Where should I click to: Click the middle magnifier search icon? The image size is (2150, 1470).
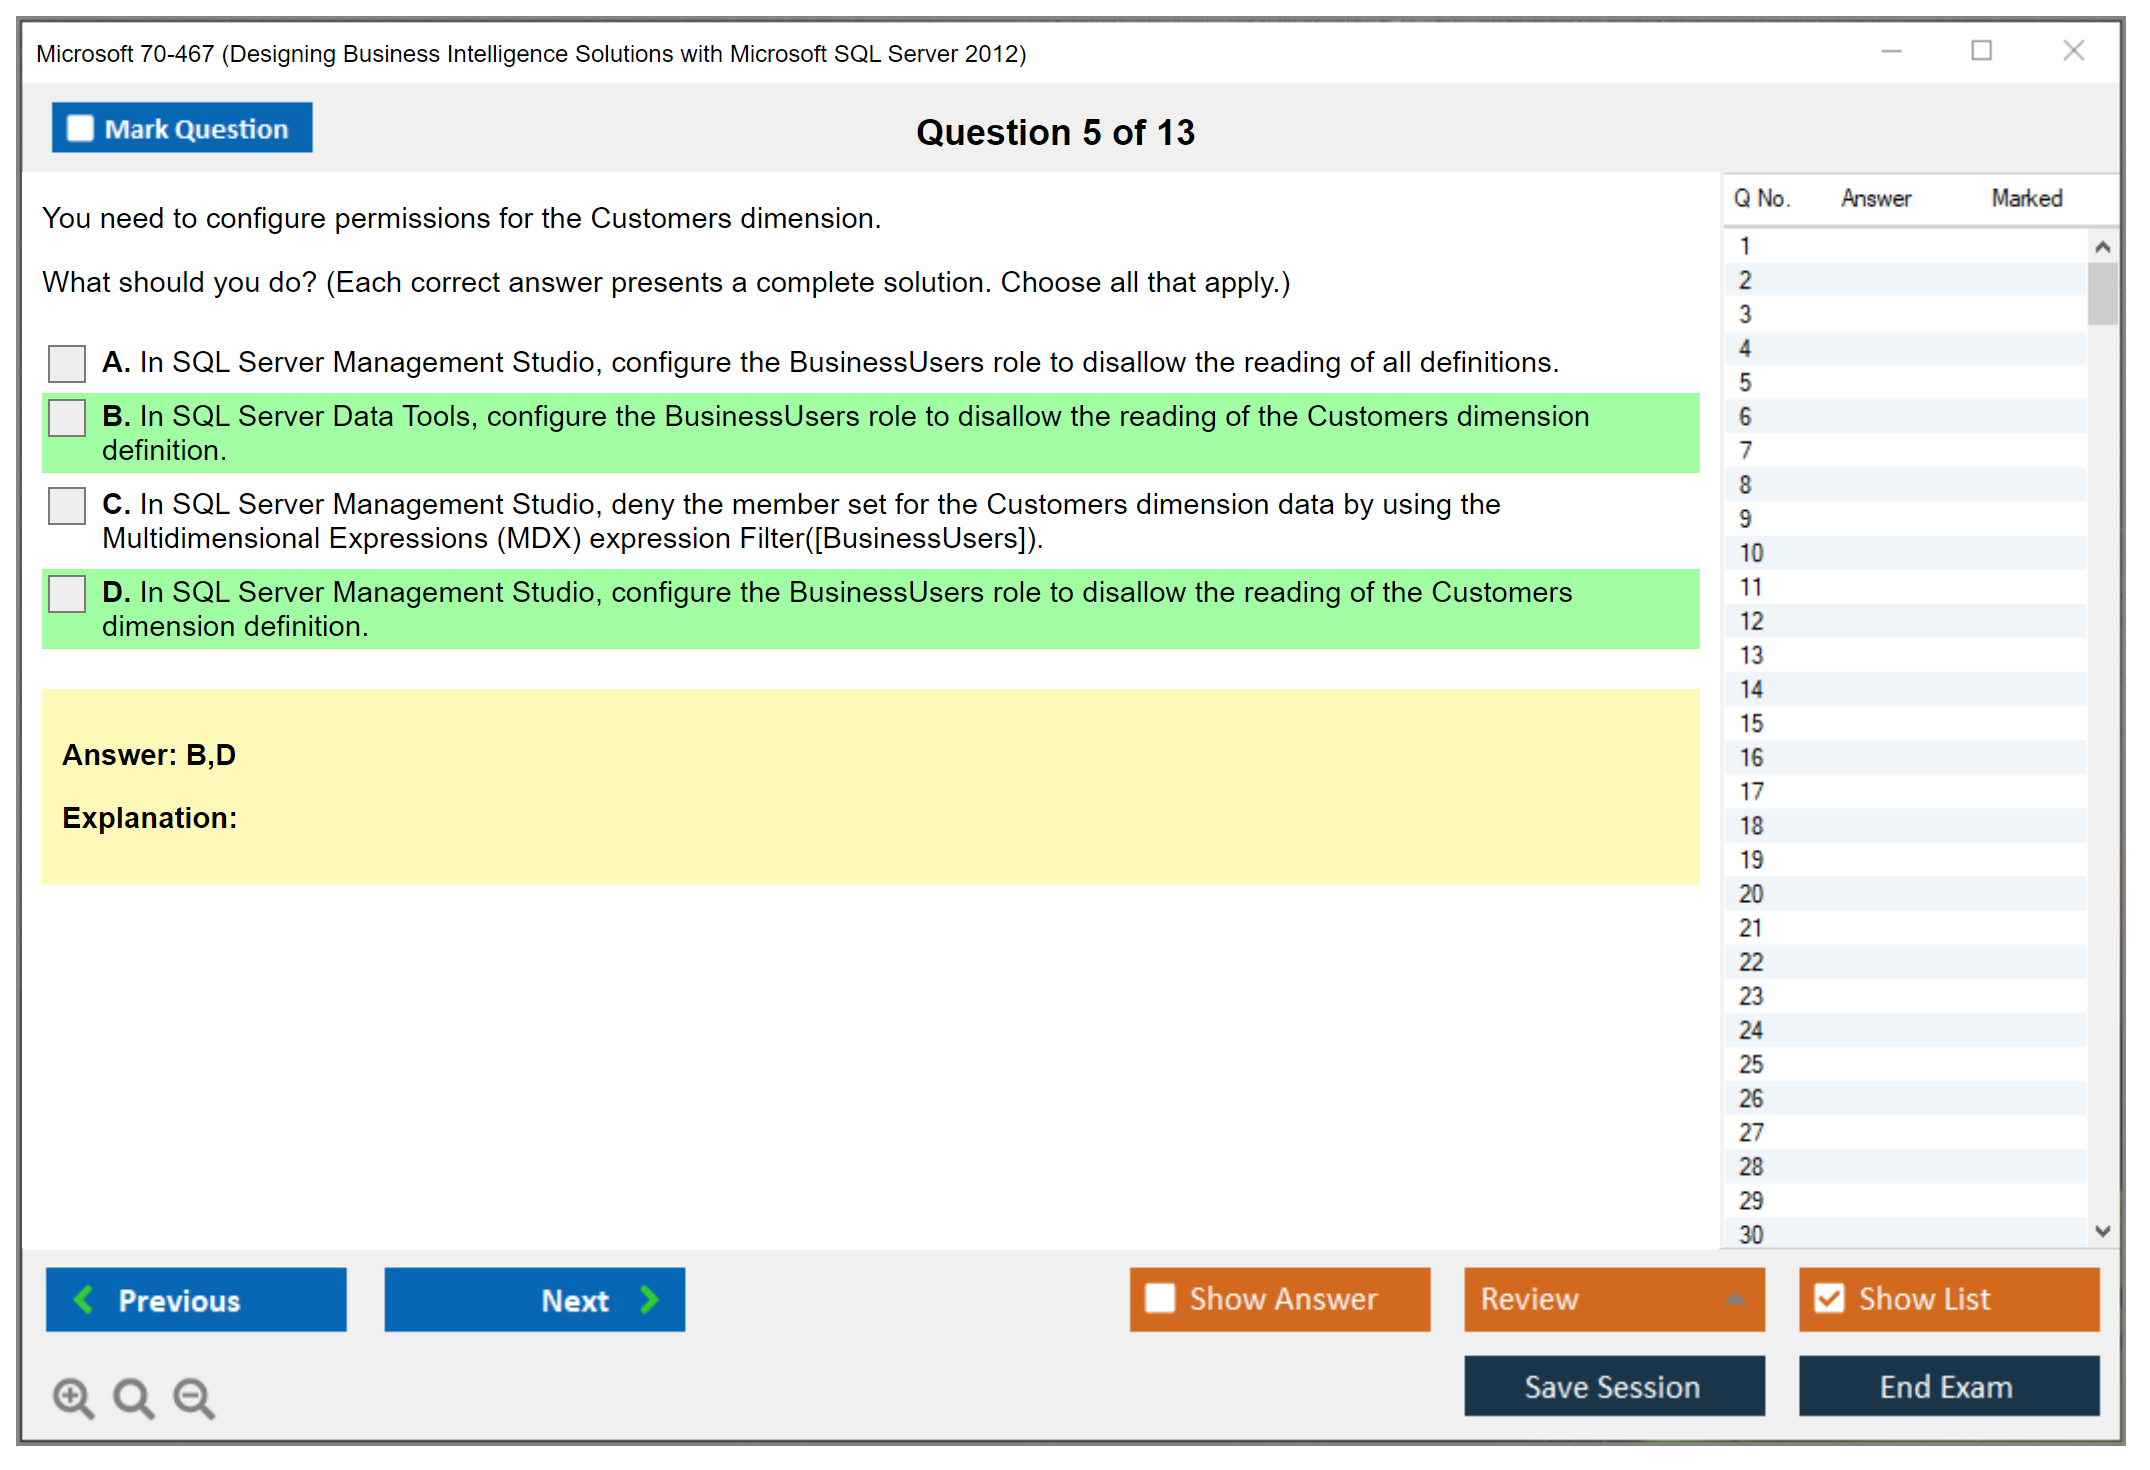click(133, 1398)
